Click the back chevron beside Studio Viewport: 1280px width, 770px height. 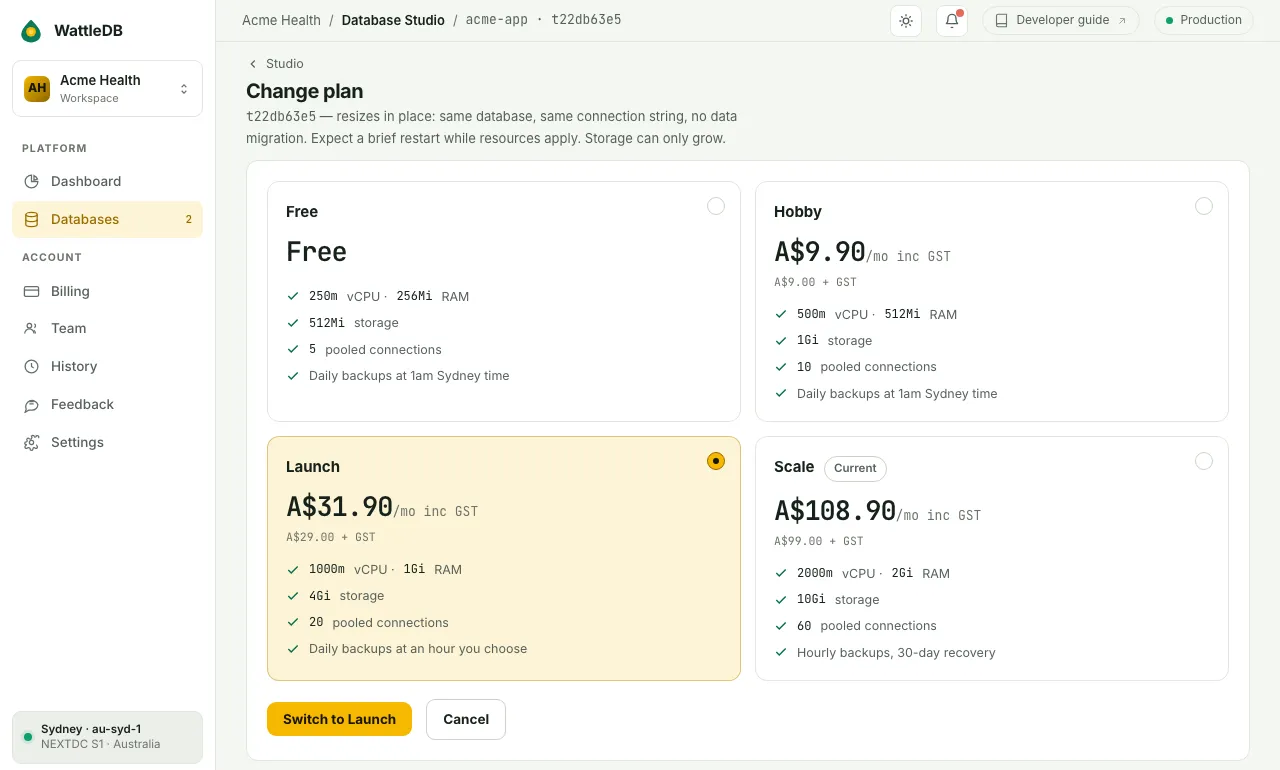(253, 64)
